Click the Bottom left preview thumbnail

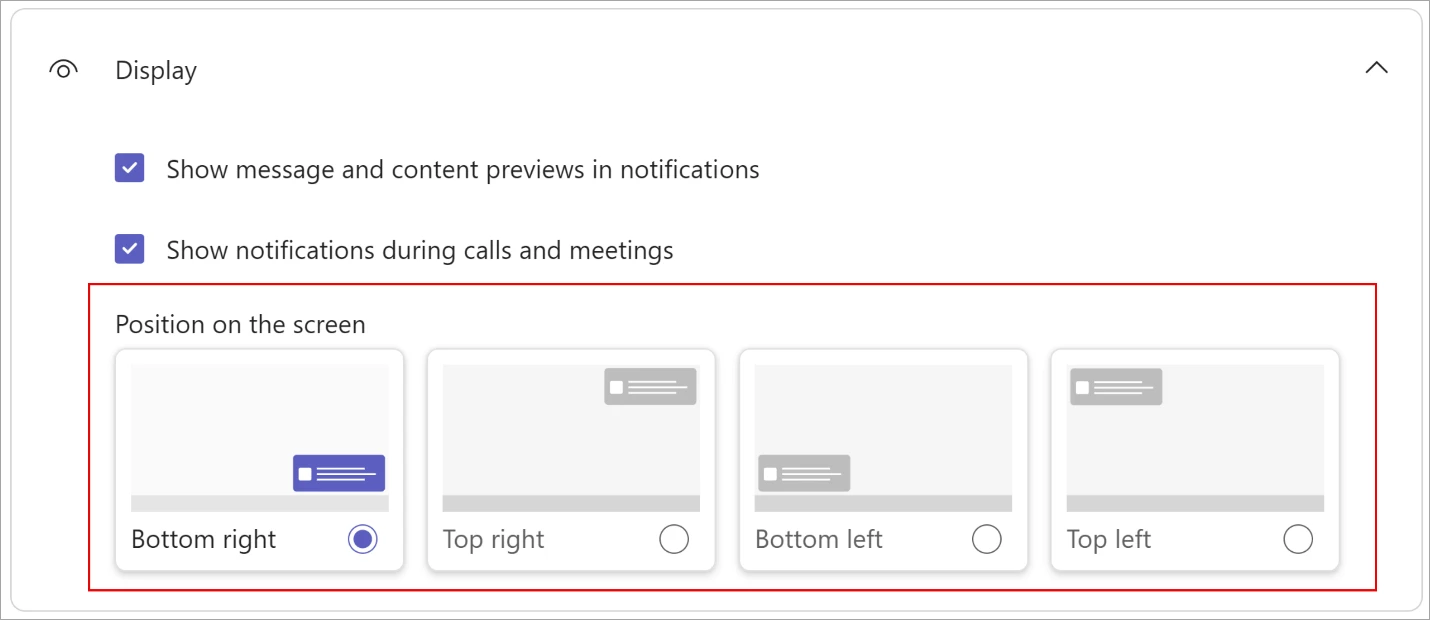point(883,438)
